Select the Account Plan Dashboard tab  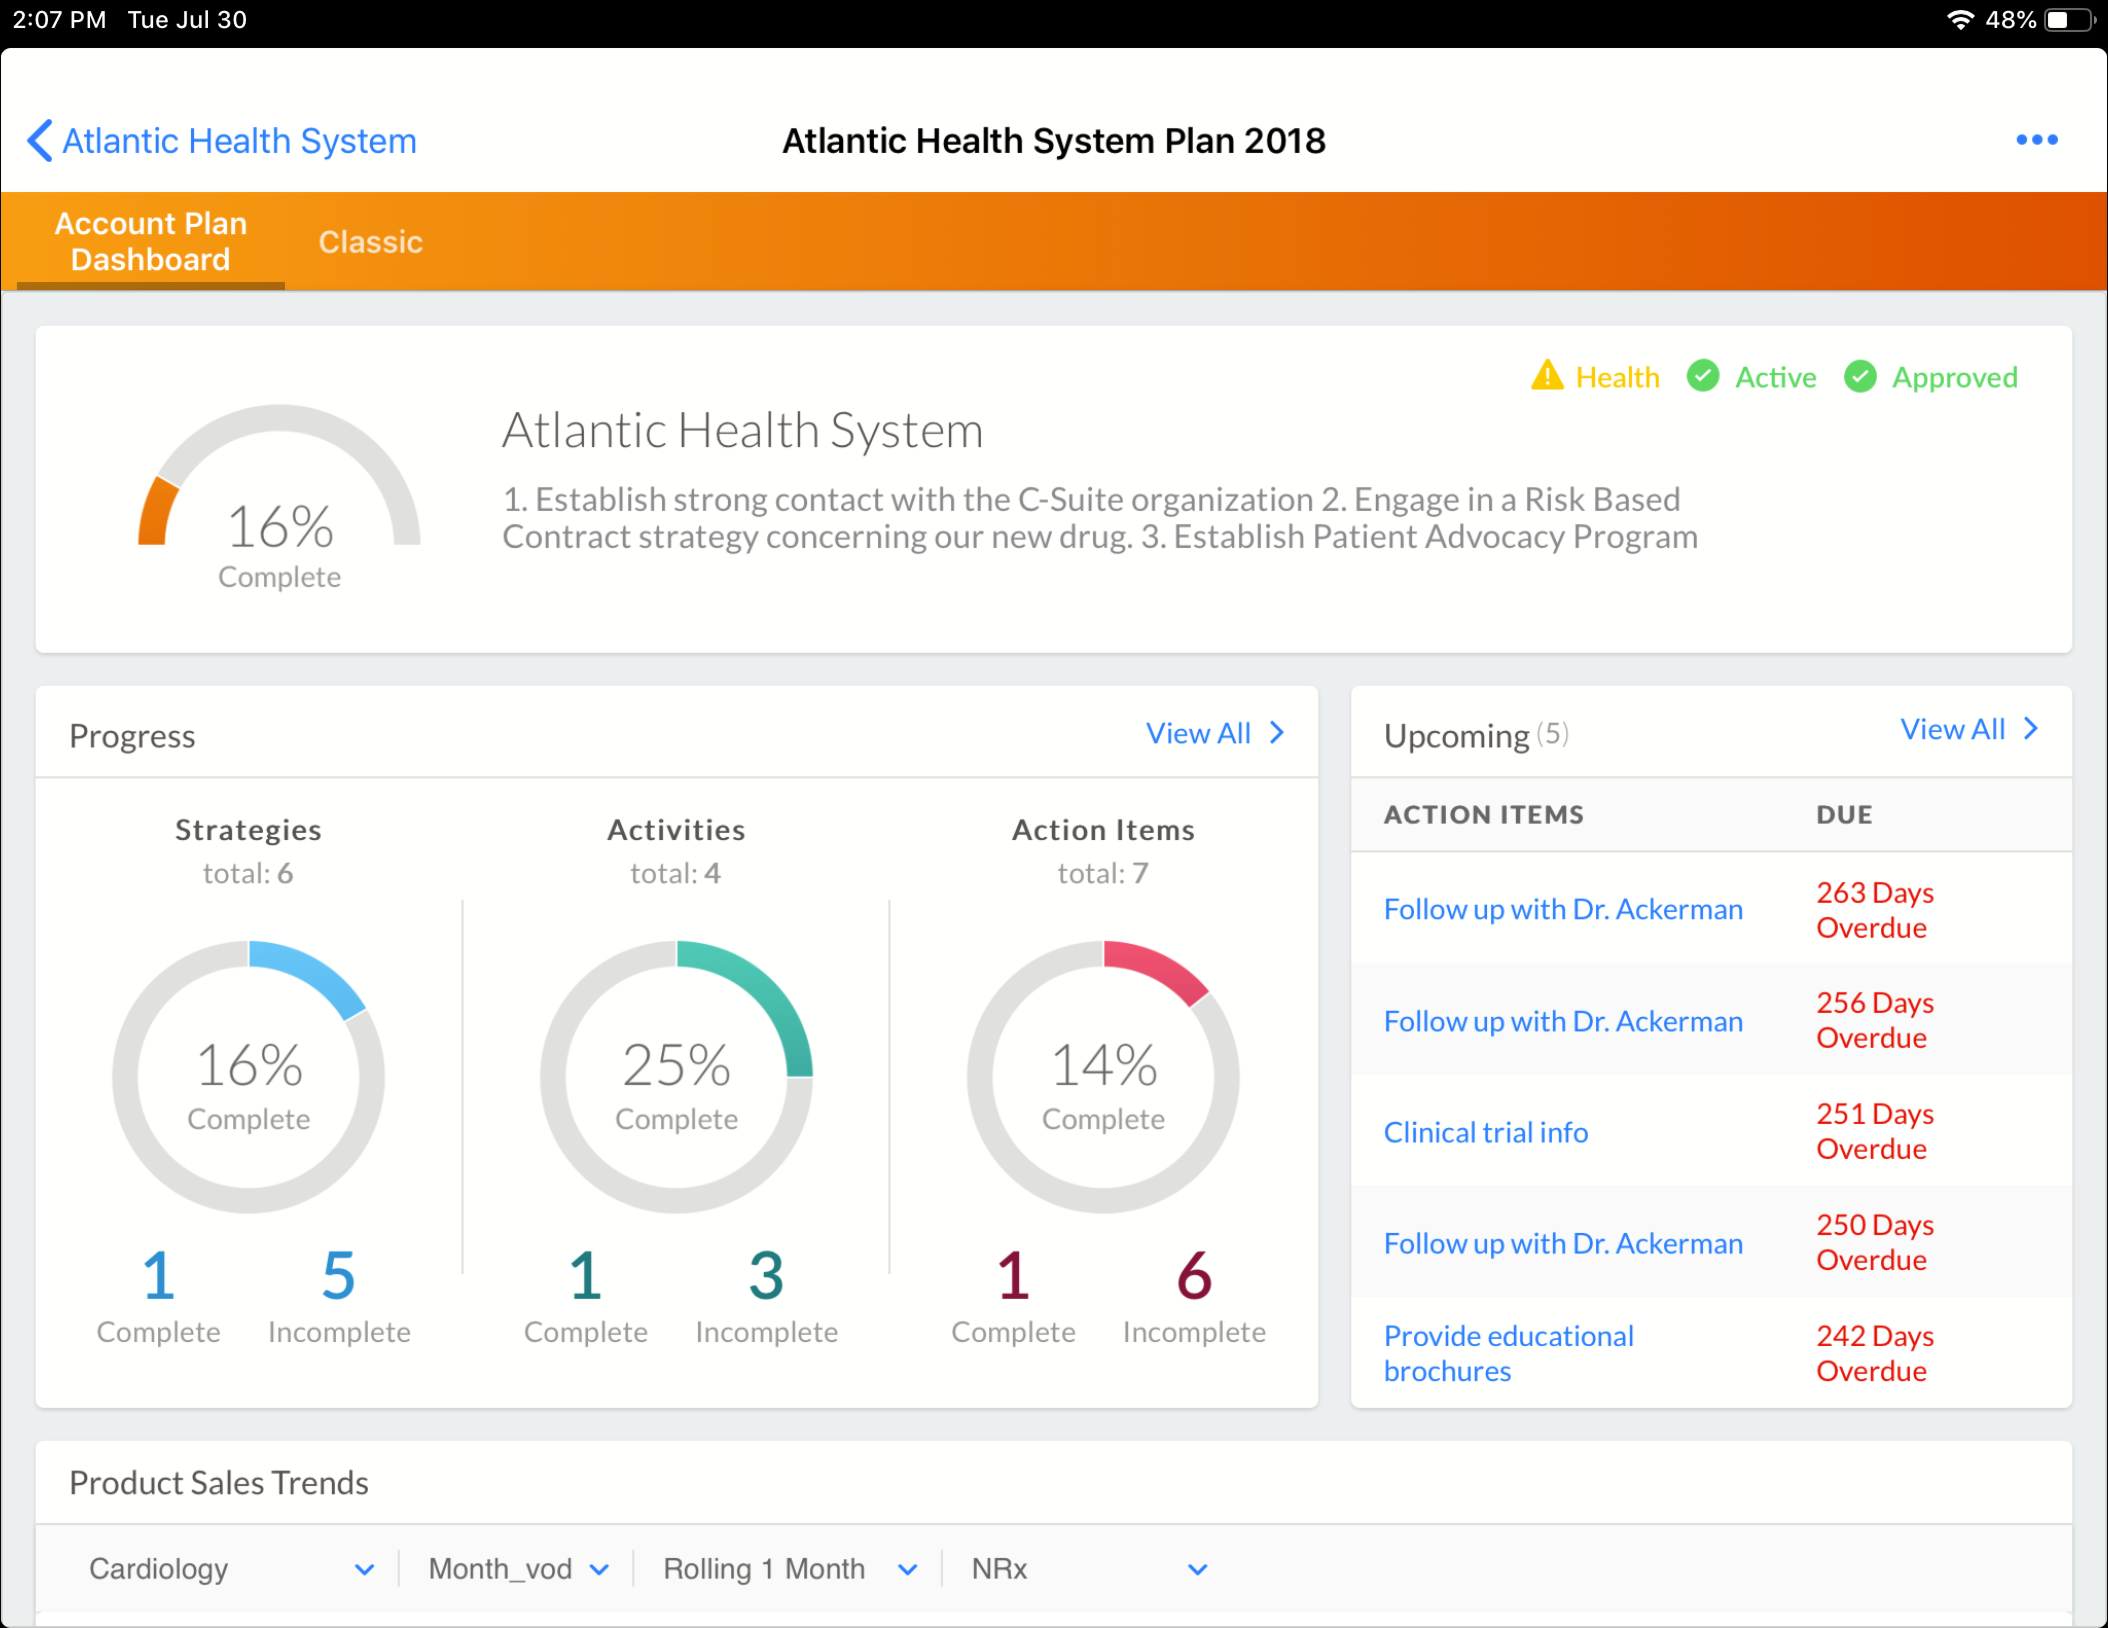[x=151, y=241]
